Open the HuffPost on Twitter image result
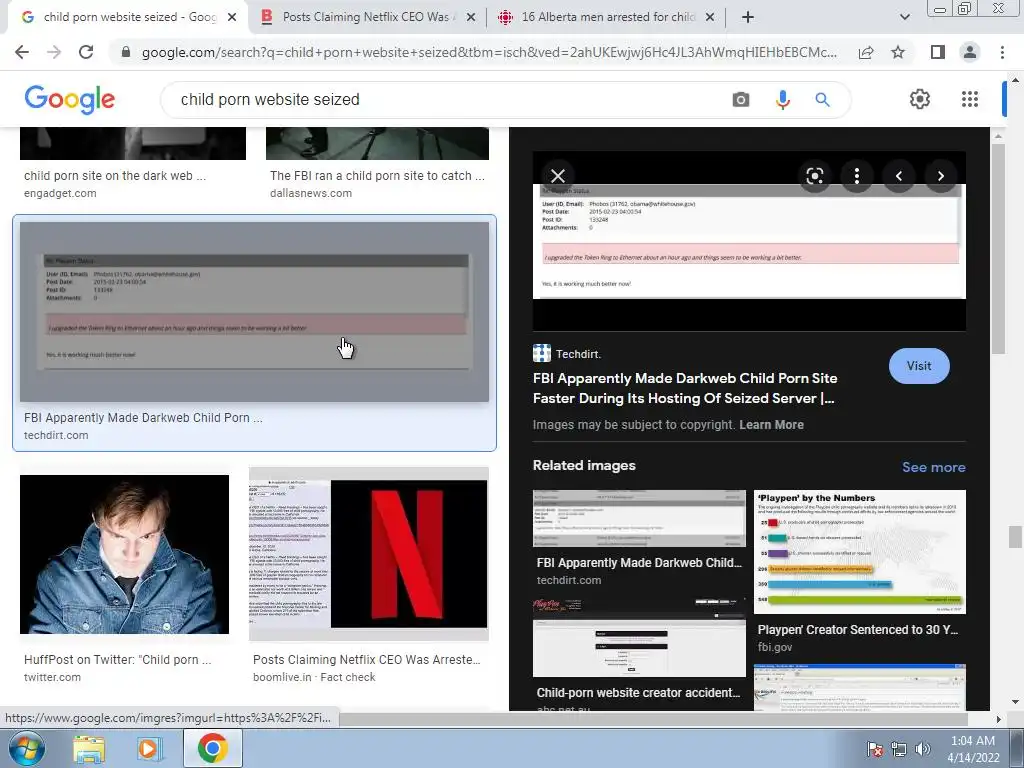 [x=124, y=554]
